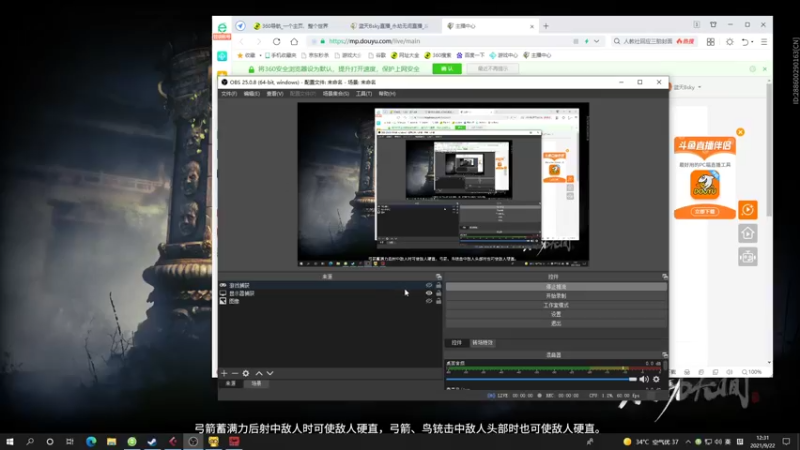This screenshot has width=800, height=450.
Task: Open the OBS 工具 tools menu
Action: point(364,94)
